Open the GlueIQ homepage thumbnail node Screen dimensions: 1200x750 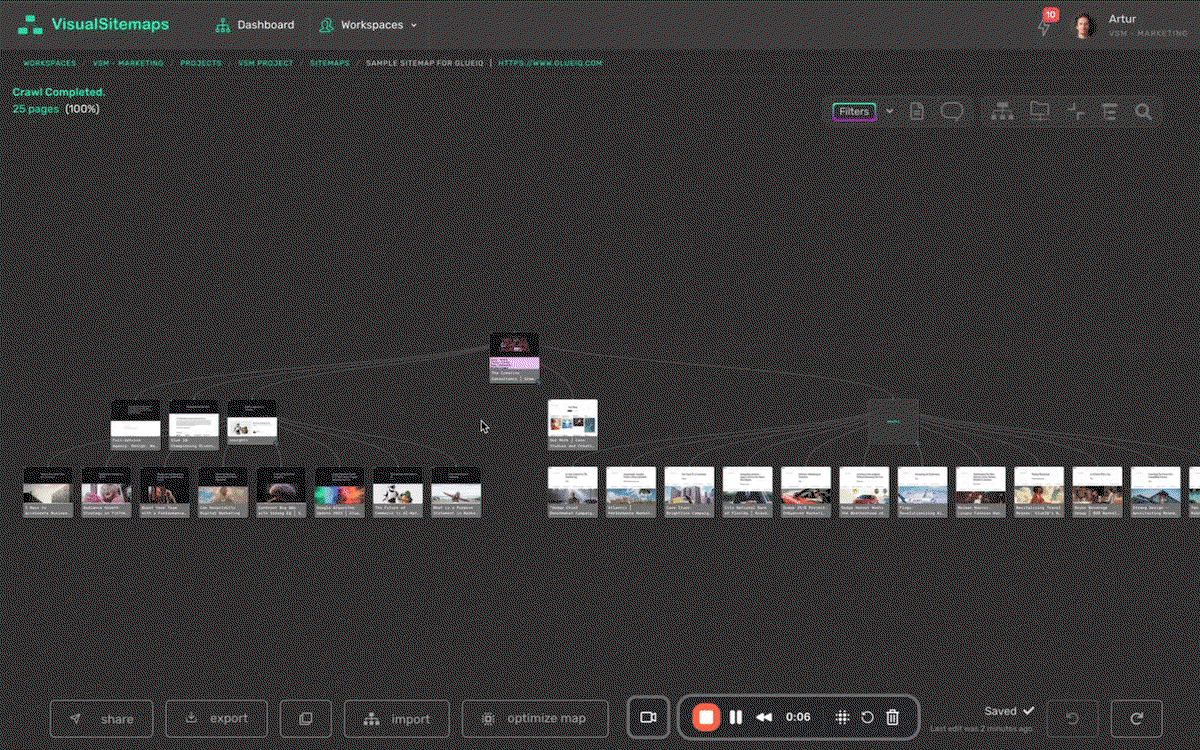point(513,356)
